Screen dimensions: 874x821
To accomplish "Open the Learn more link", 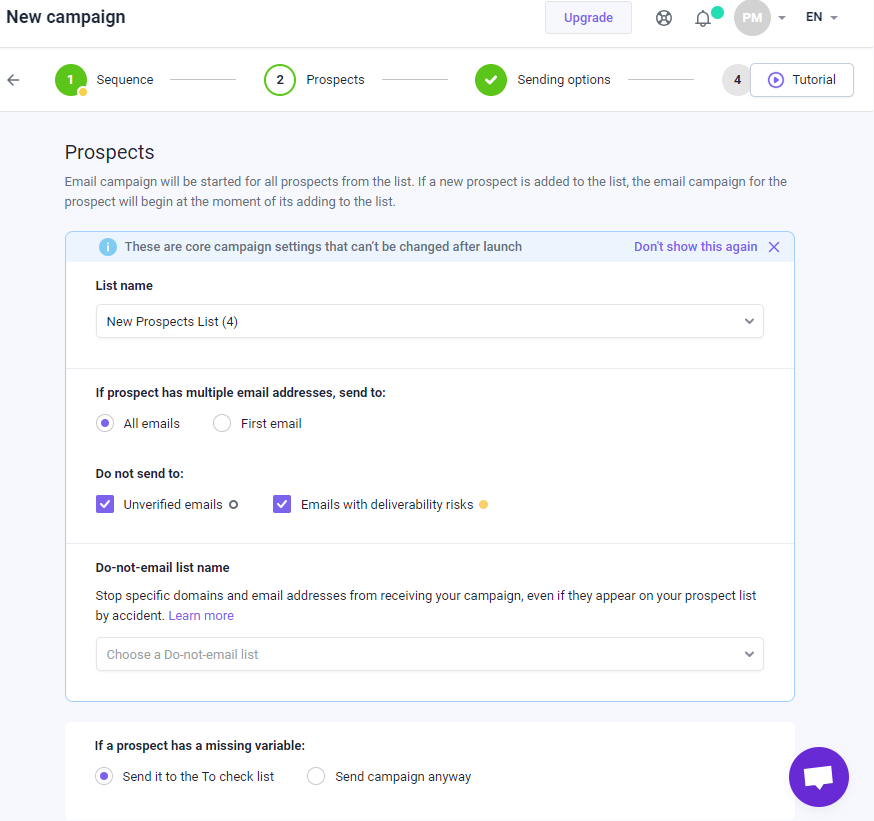I will pos(201,615).
